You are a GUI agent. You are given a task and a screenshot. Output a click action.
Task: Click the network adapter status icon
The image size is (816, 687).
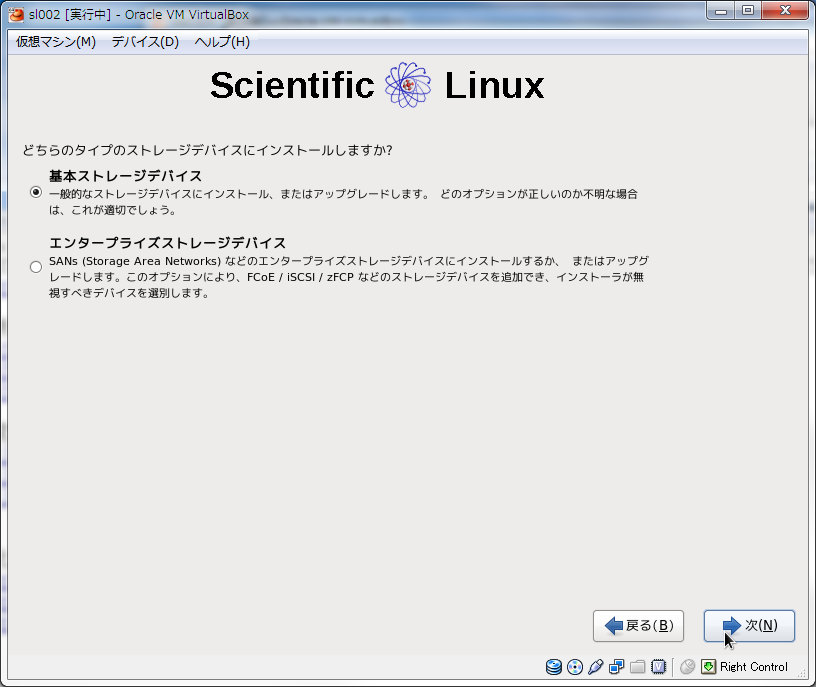[617, 667]
